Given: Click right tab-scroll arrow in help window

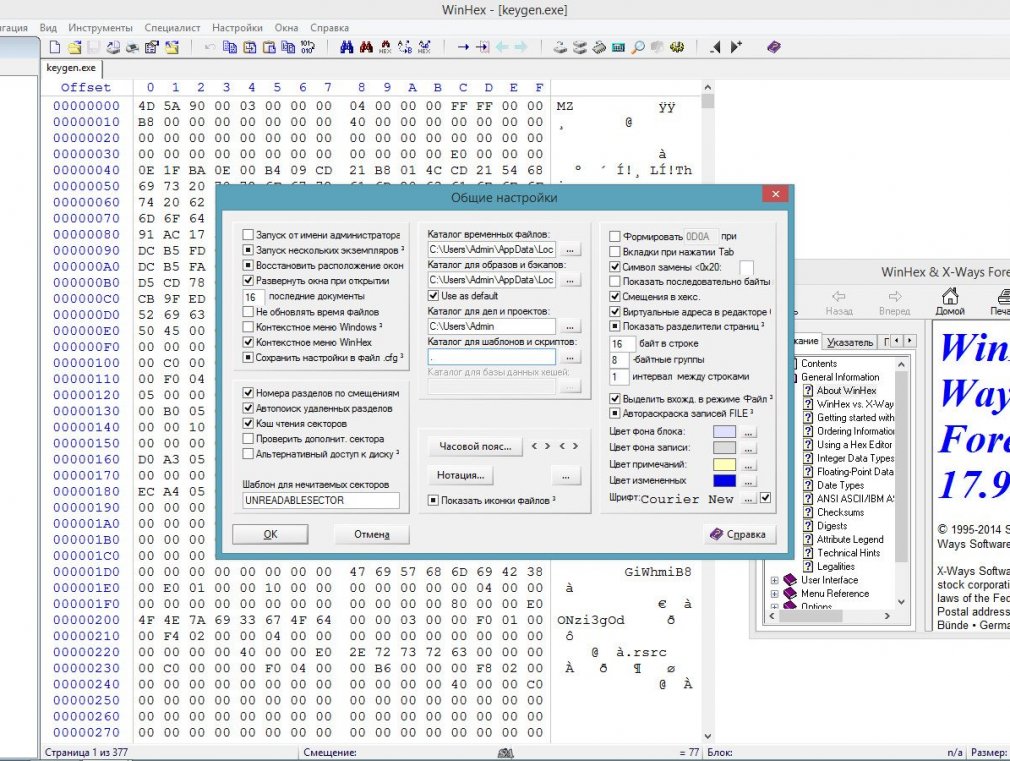Looking at the screenshot, I should pos(910,340).
